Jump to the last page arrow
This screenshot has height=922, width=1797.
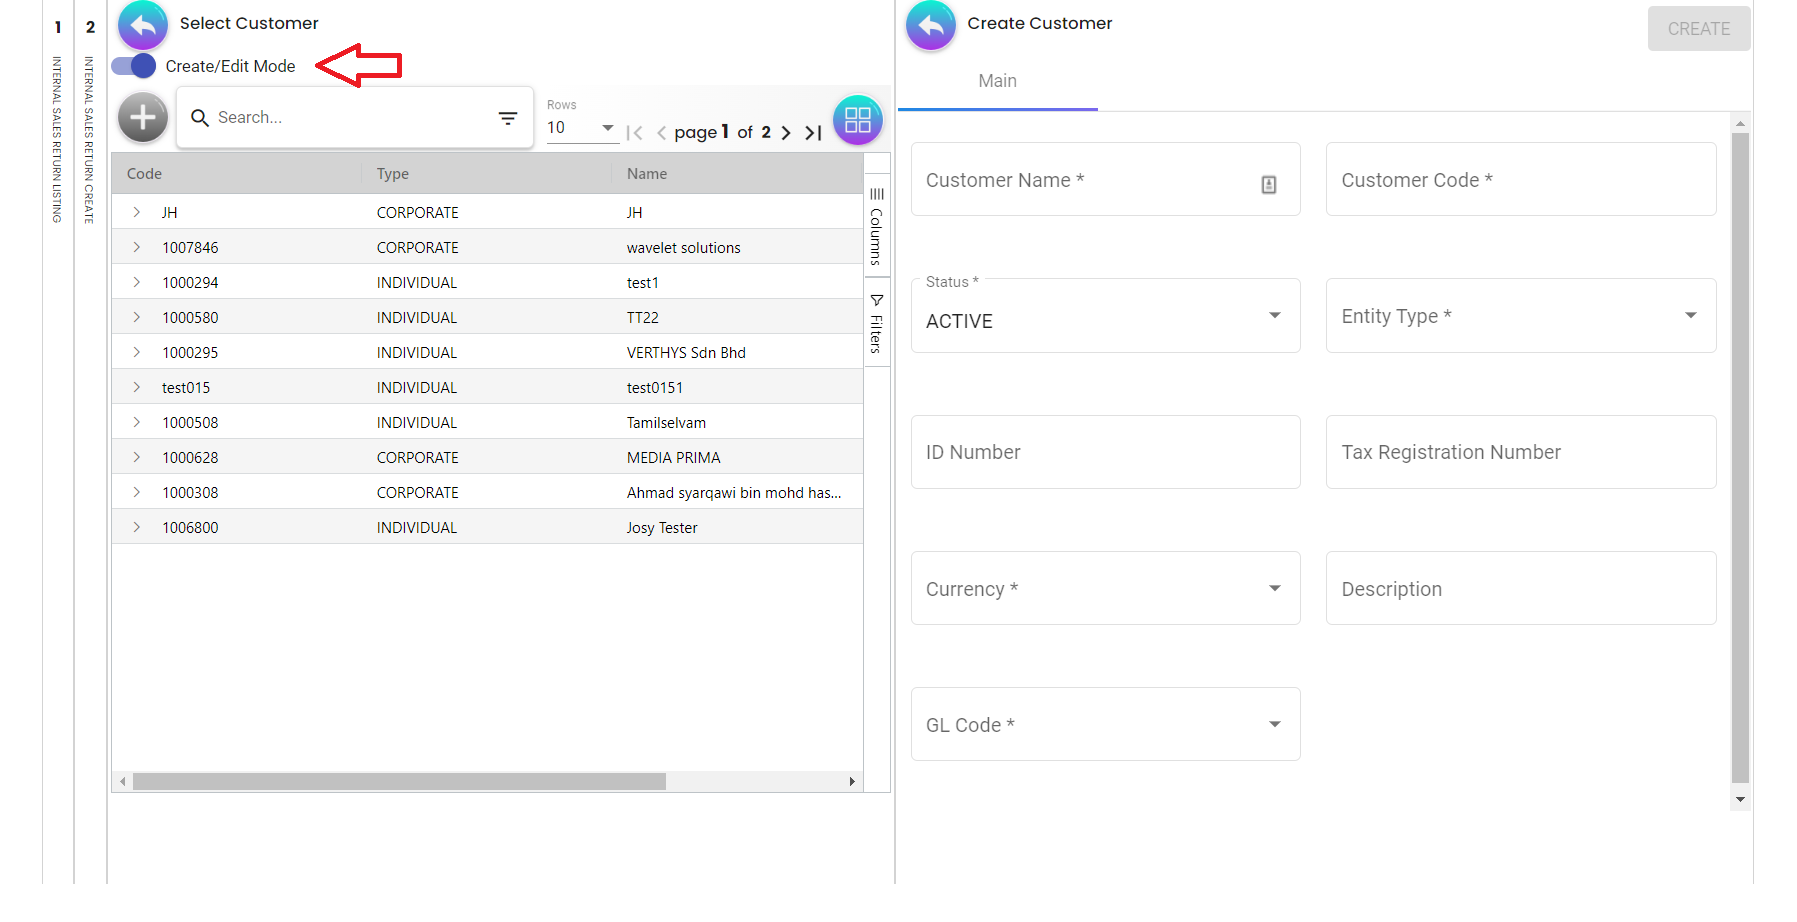[813, 133]
